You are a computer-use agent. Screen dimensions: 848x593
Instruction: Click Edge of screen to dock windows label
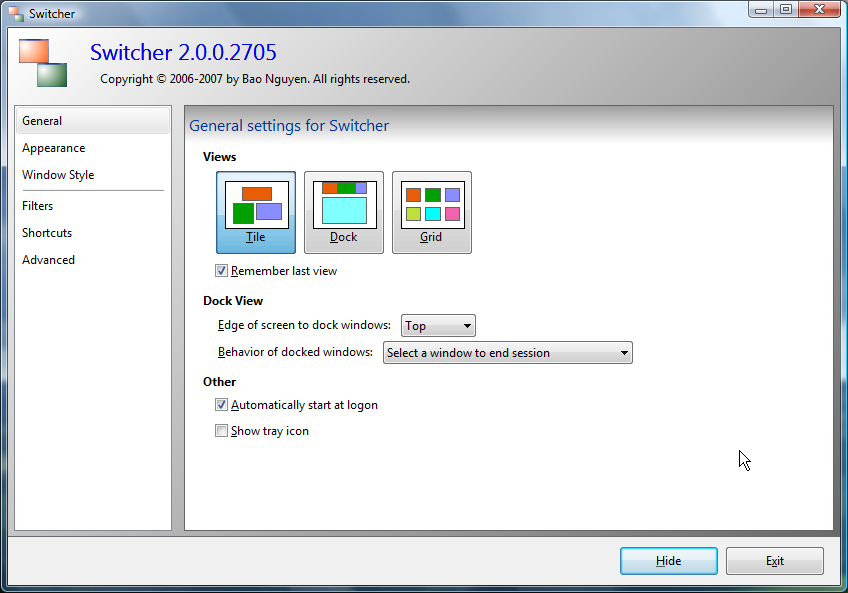coord(304,325)
